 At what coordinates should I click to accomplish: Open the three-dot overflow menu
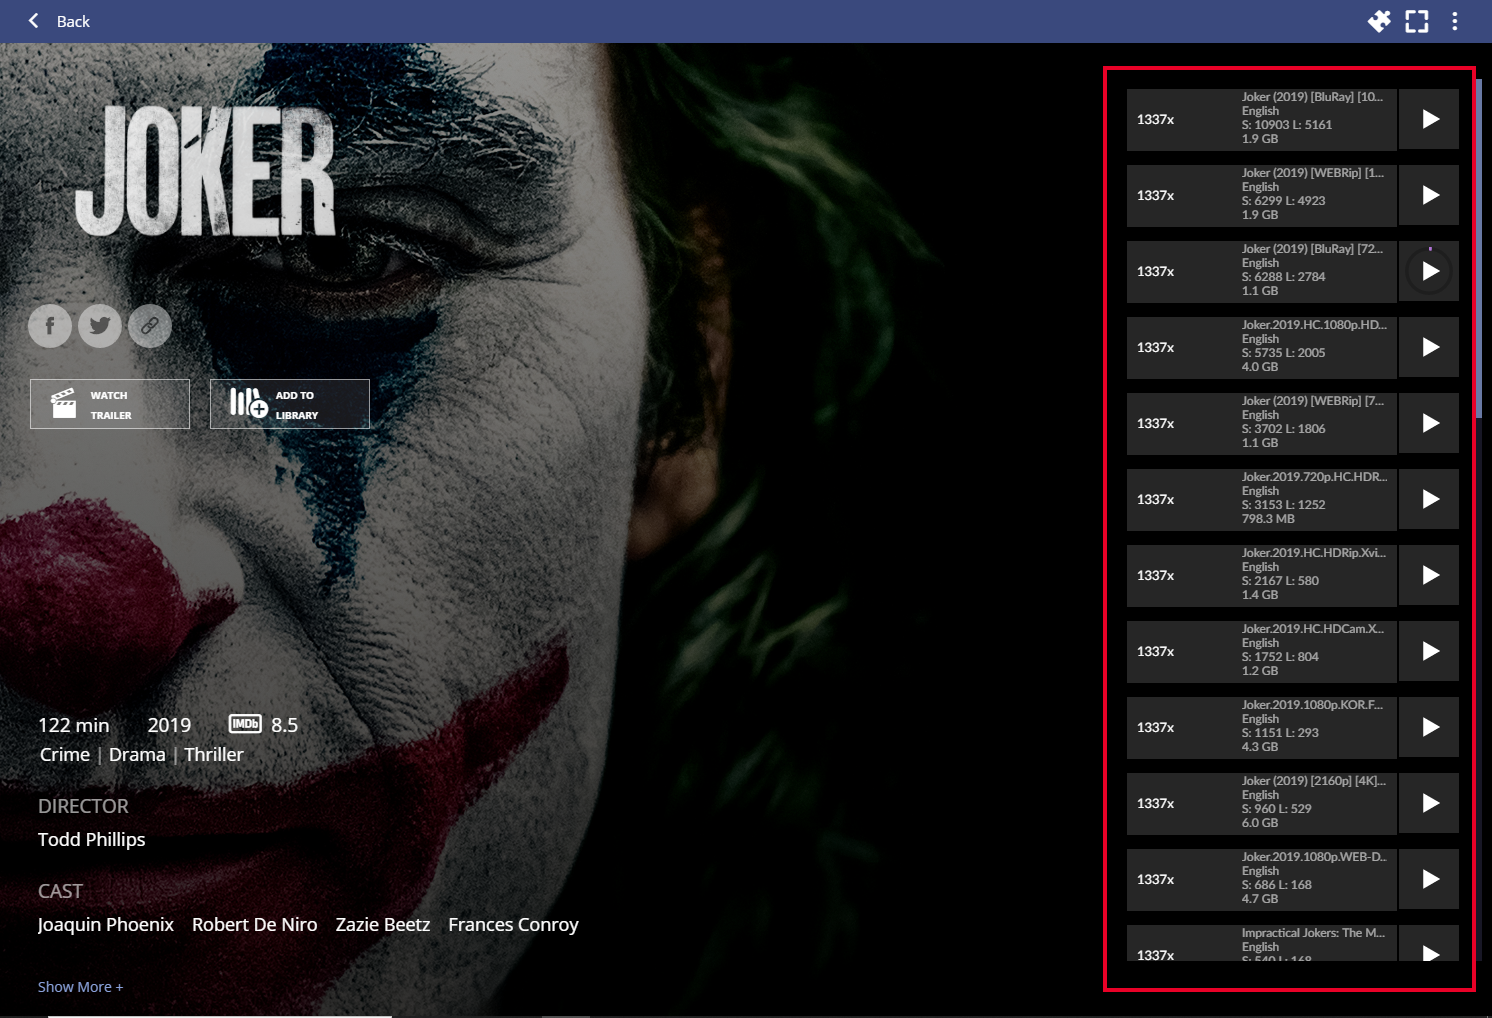point(1455,21)
